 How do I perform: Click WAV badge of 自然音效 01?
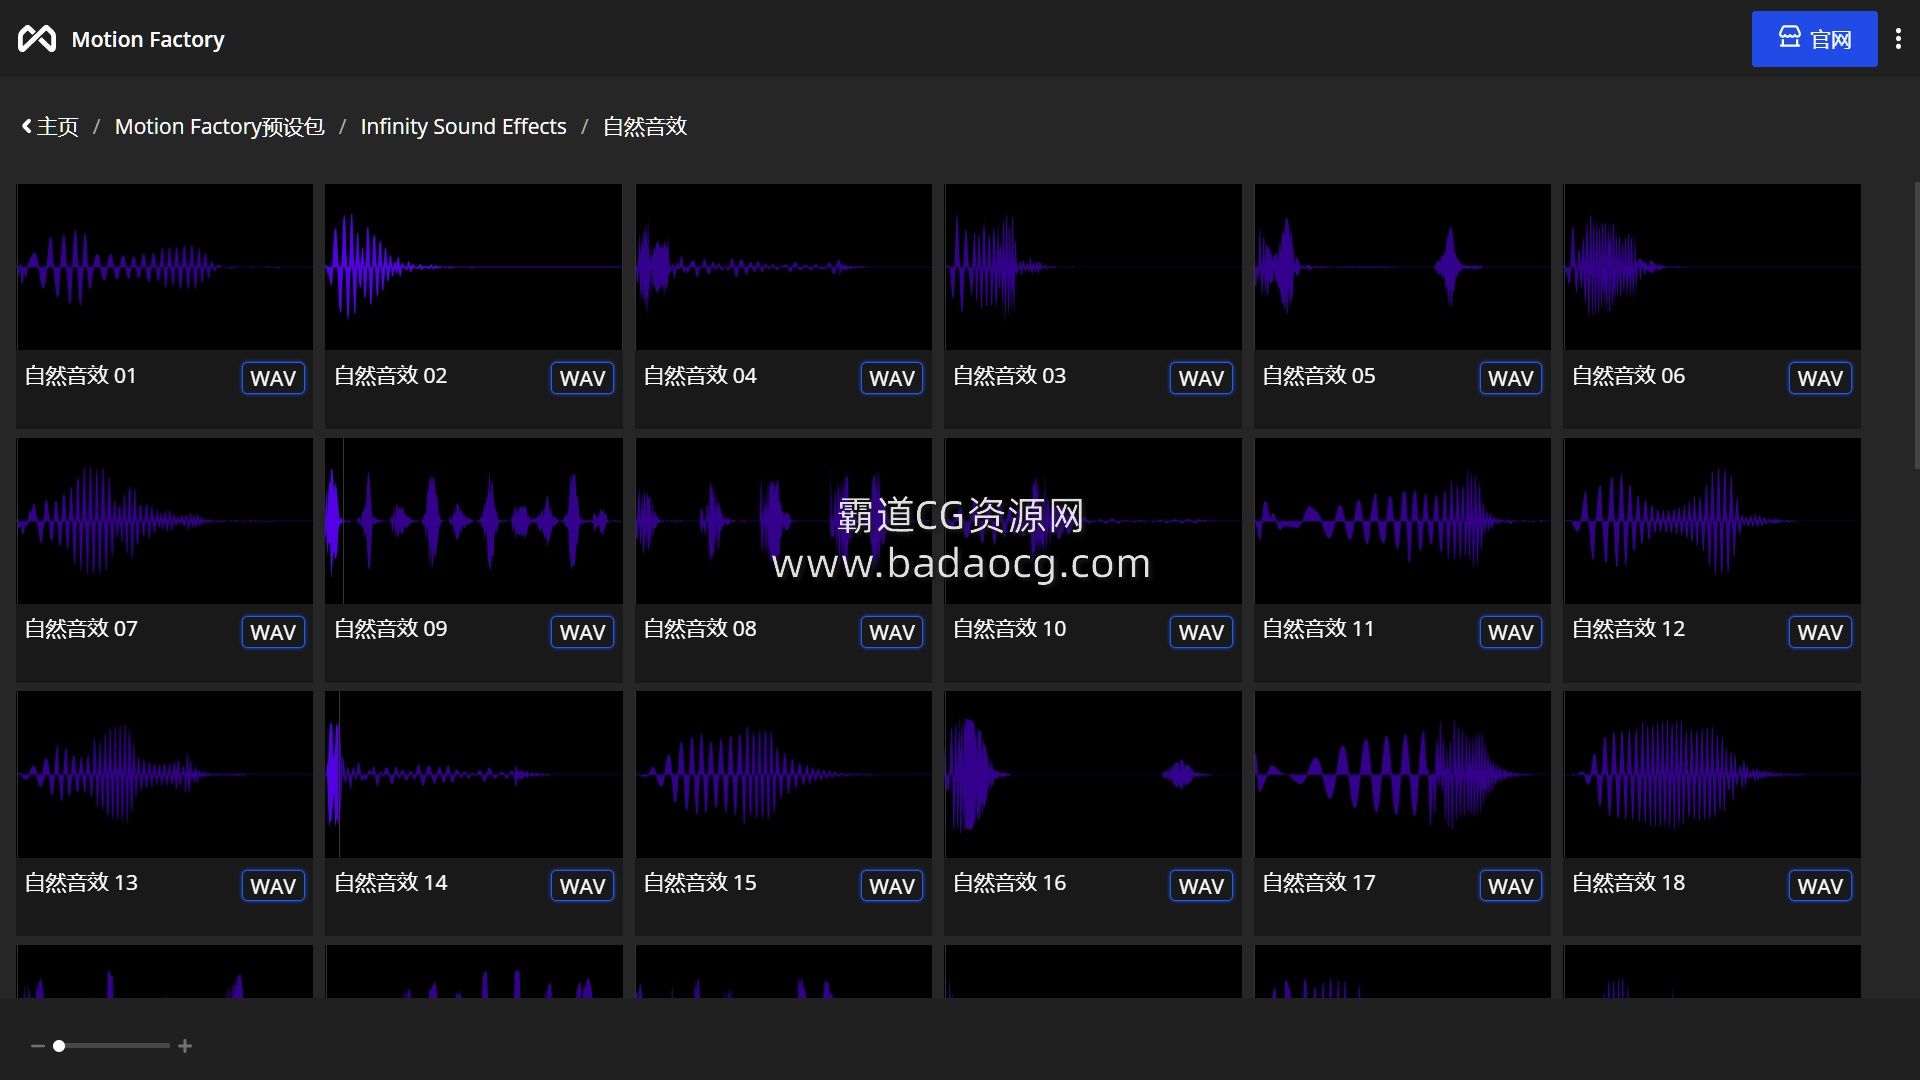click(273, 378)
